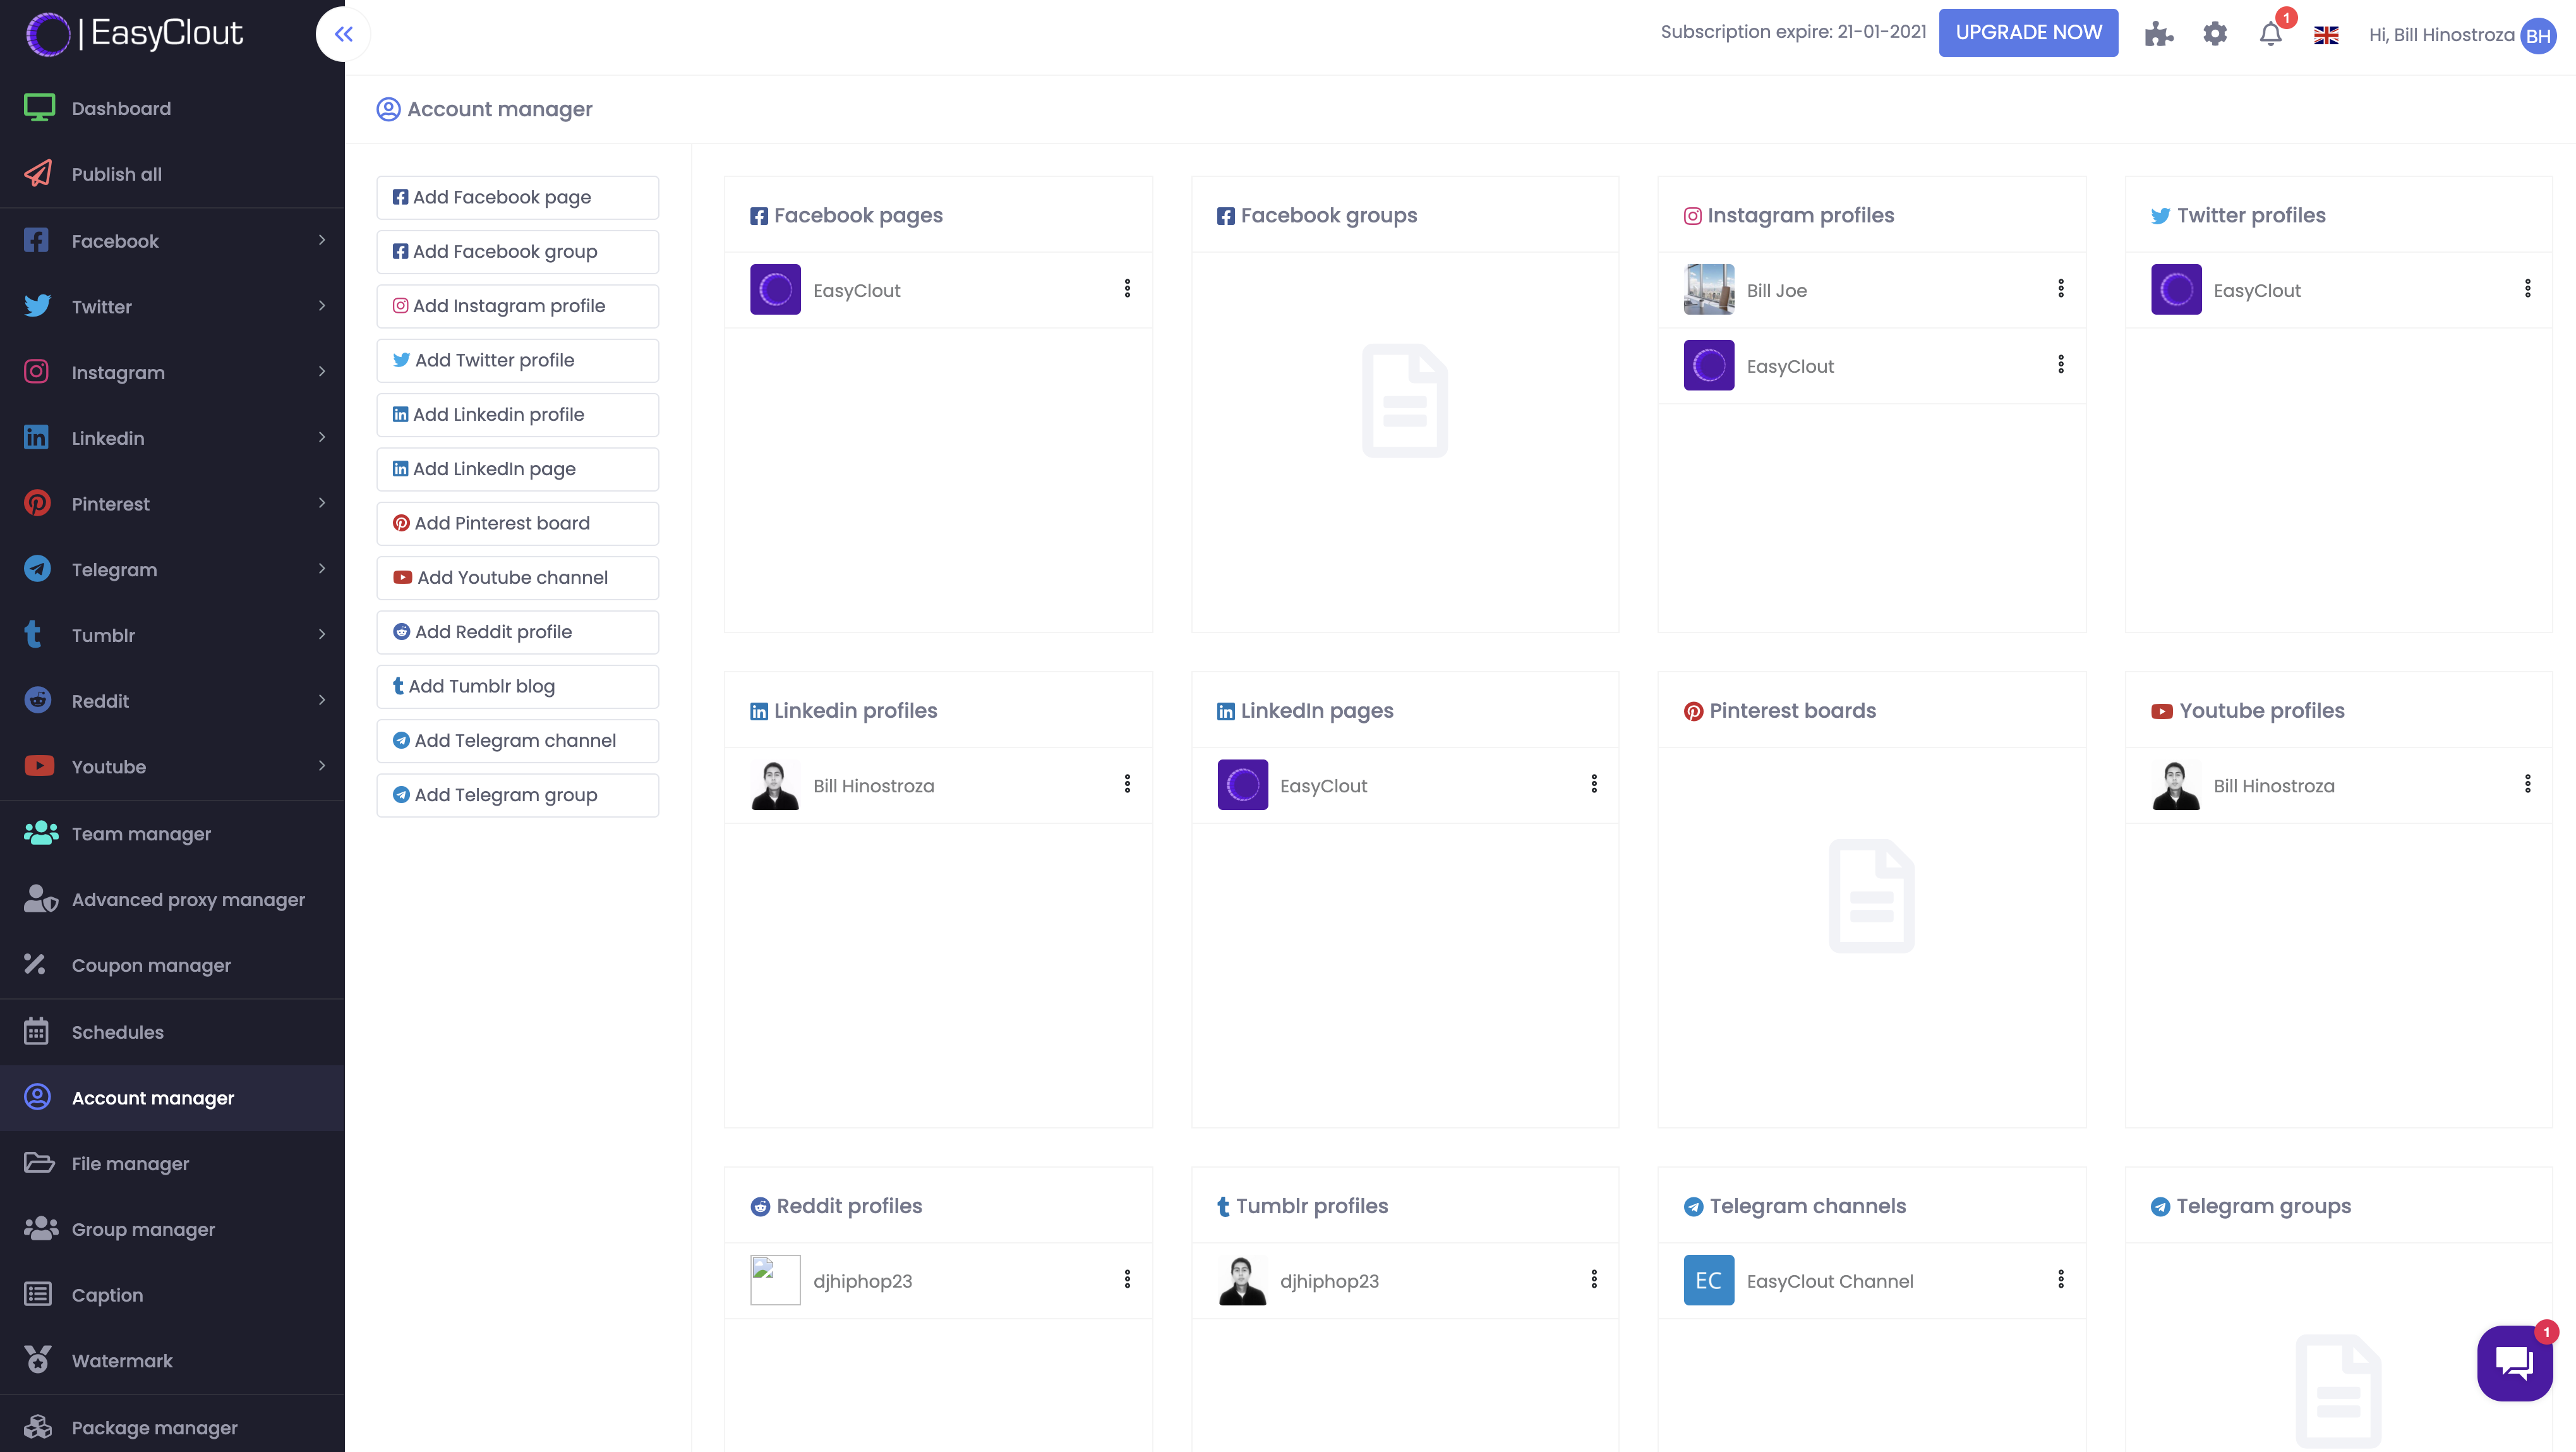Click the Advanced proxy manager icon
This screenshot has height=1452, width=2576.
click(x=41, y=899)
